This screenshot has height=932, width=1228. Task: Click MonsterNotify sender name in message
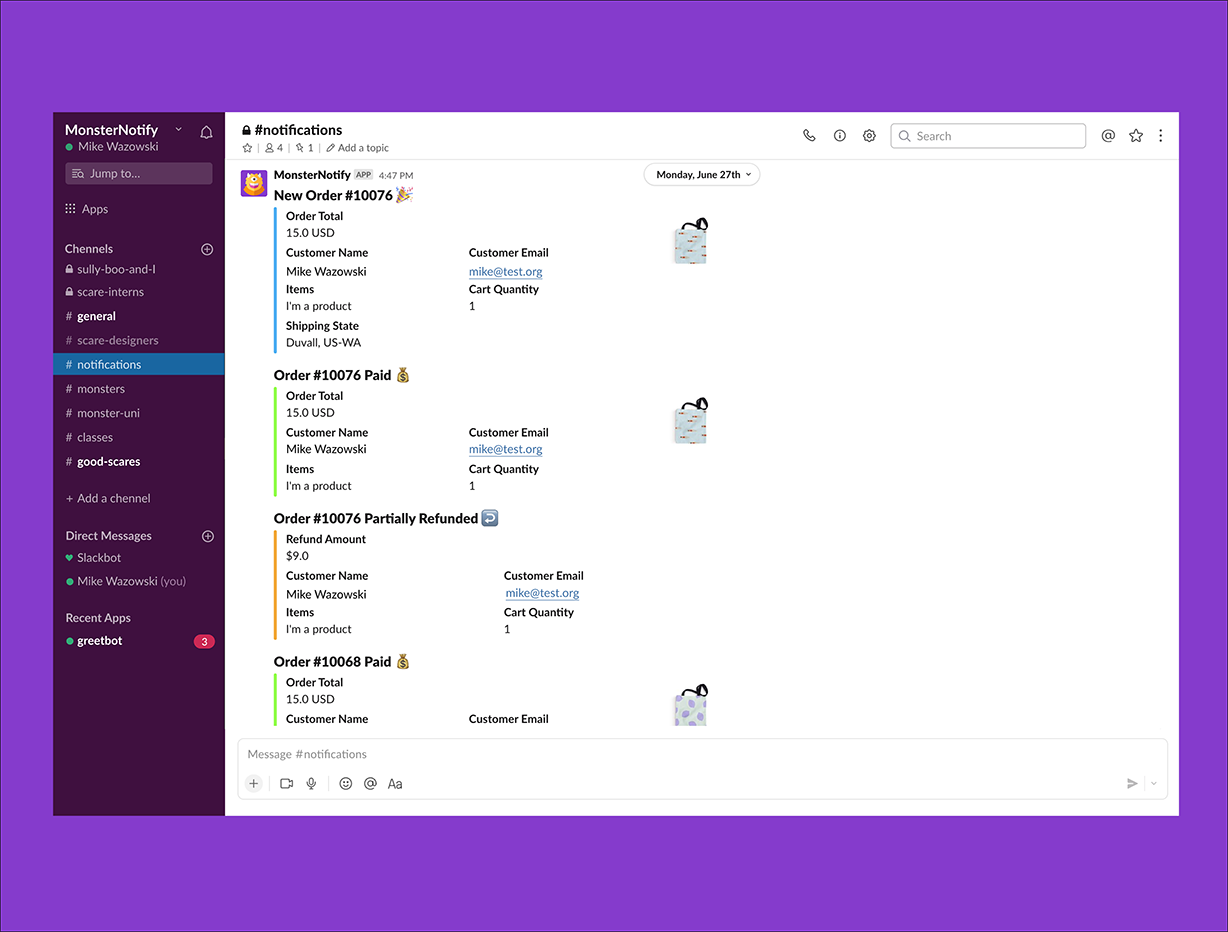(x=312, y=175)
